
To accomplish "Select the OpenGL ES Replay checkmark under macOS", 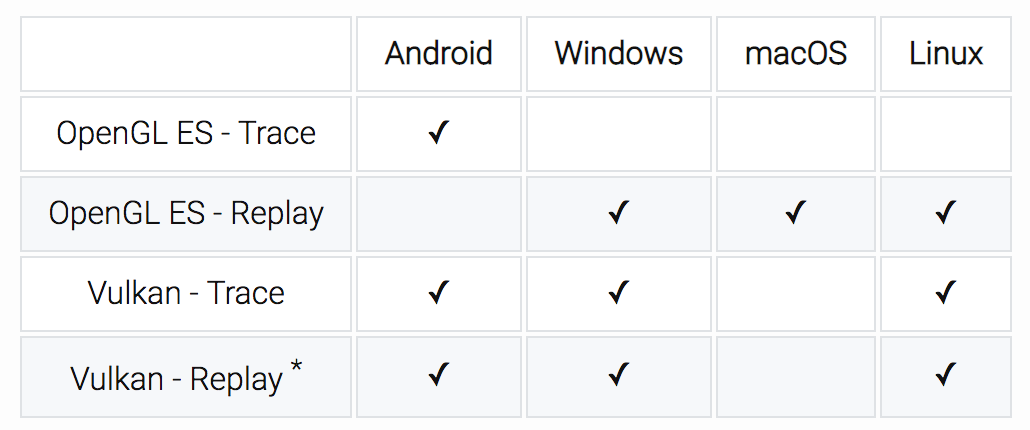I will pyautogui.click(x=796, y=213).
